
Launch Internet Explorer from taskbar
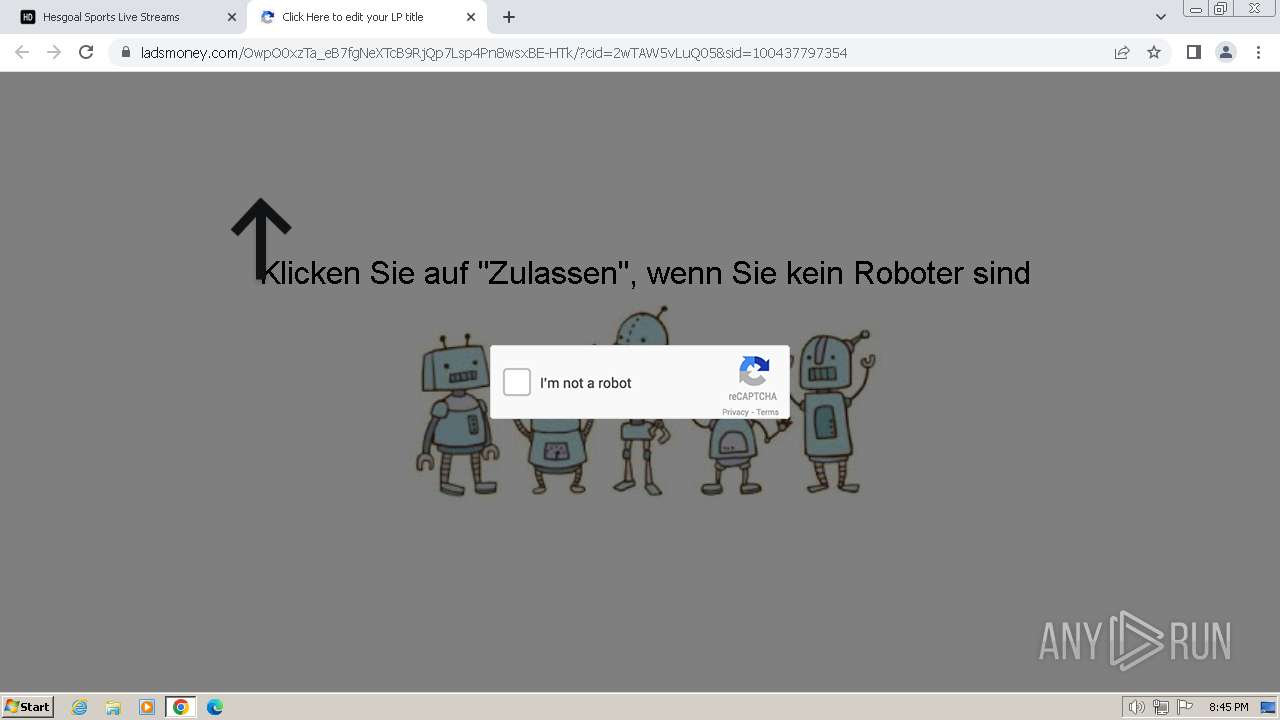tap(80, 707)
